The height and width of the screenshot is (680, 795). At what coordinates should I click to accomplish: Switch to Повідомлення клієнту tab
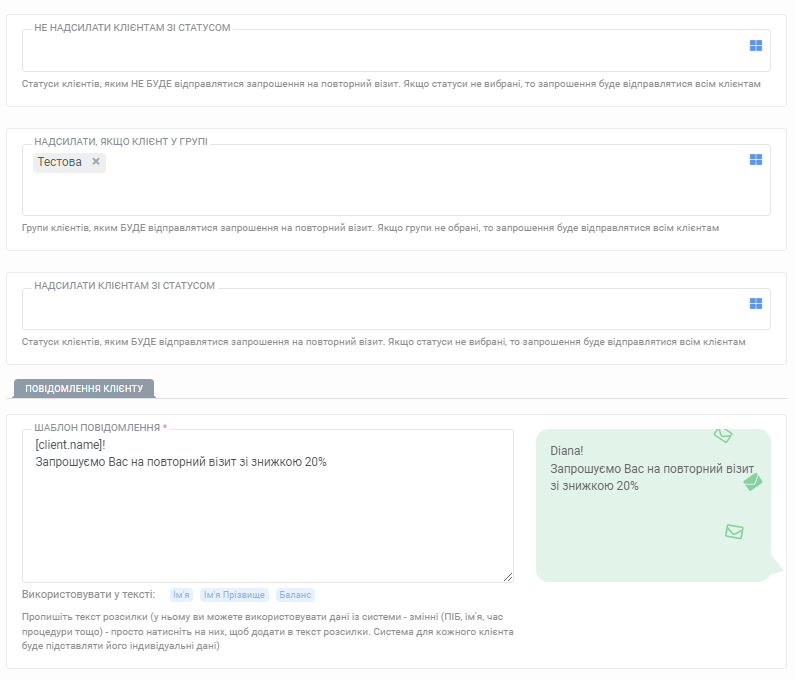pos(84,388)
